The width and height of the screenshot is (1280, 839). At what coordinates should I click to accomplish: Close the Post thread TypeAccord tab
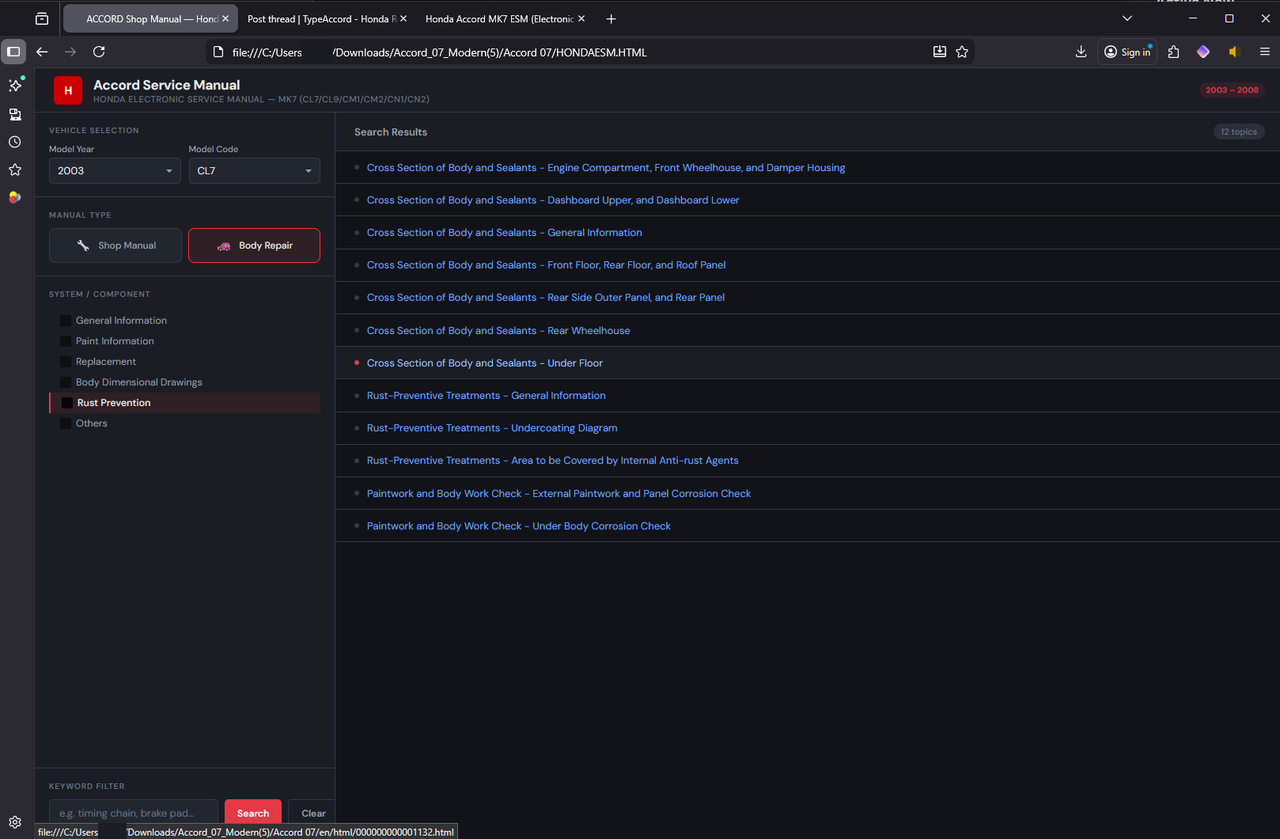click(x=403, y=19)
